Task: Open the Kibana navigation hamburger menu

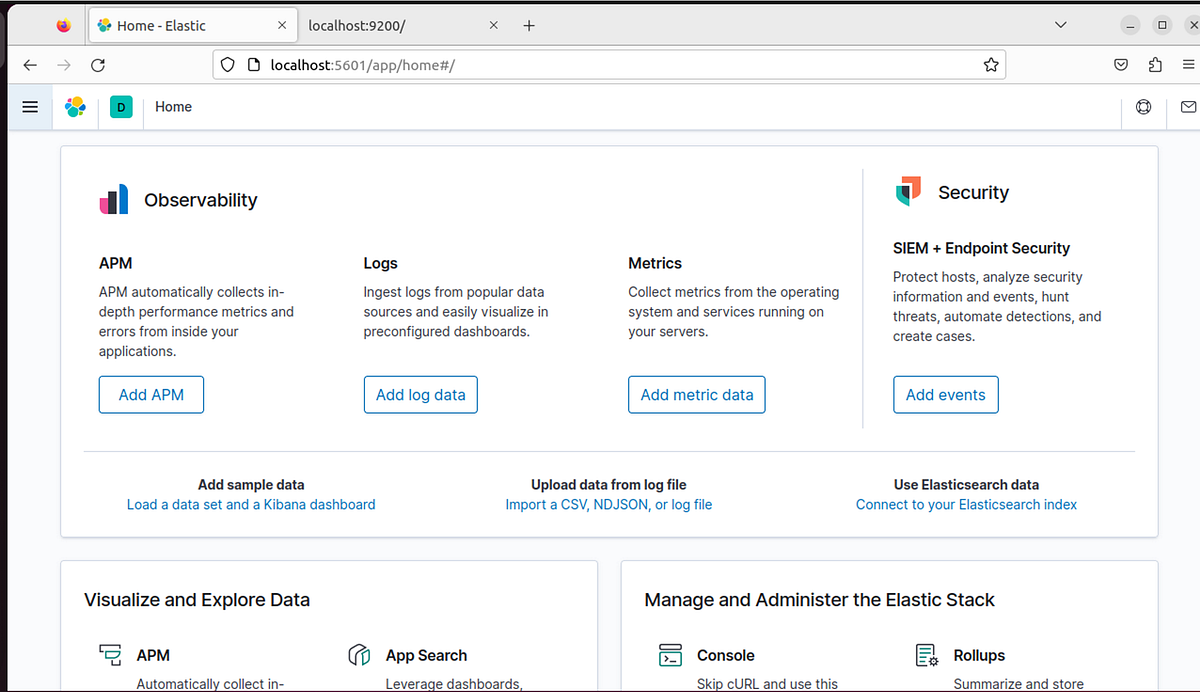Action: (x=29, y=107)
